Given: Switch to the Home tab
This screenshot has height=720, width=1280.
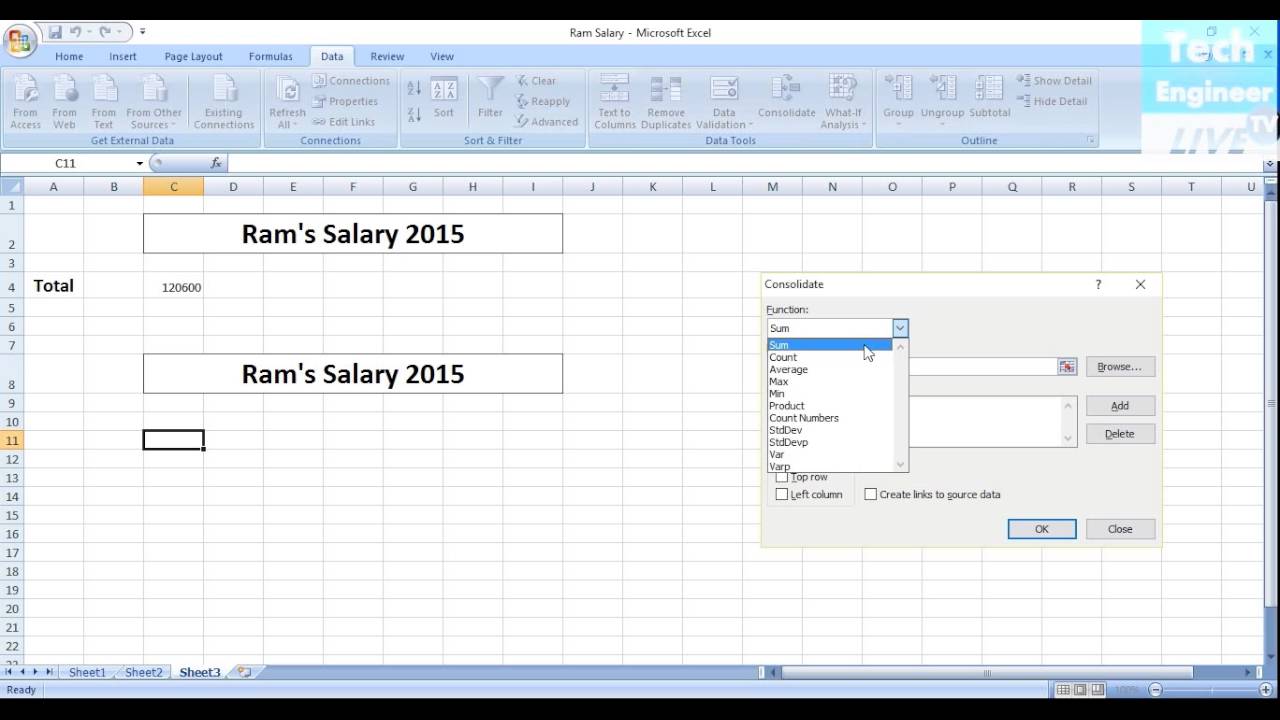Looking at the screenshot, I should tap(69, 57).
